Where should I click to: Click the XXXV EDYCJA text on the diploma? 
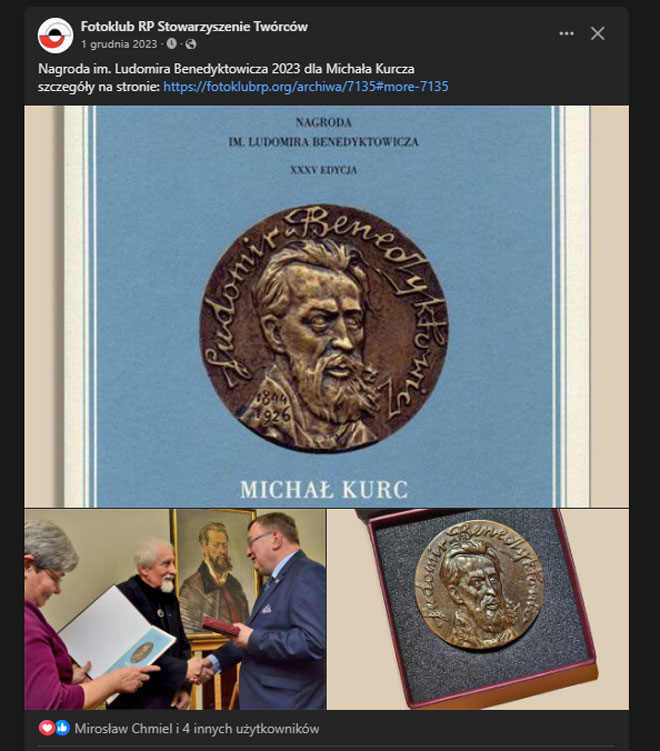click(323, 170)
